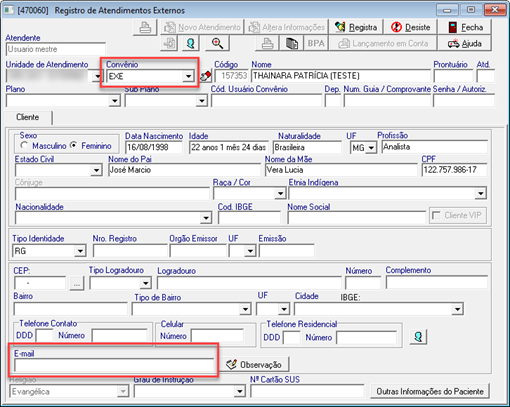This screenshot has width=510, height=407.
Task: Click the head icon beside Telefone Residencial
Action: pyautogui.click(x=418, y=337)
